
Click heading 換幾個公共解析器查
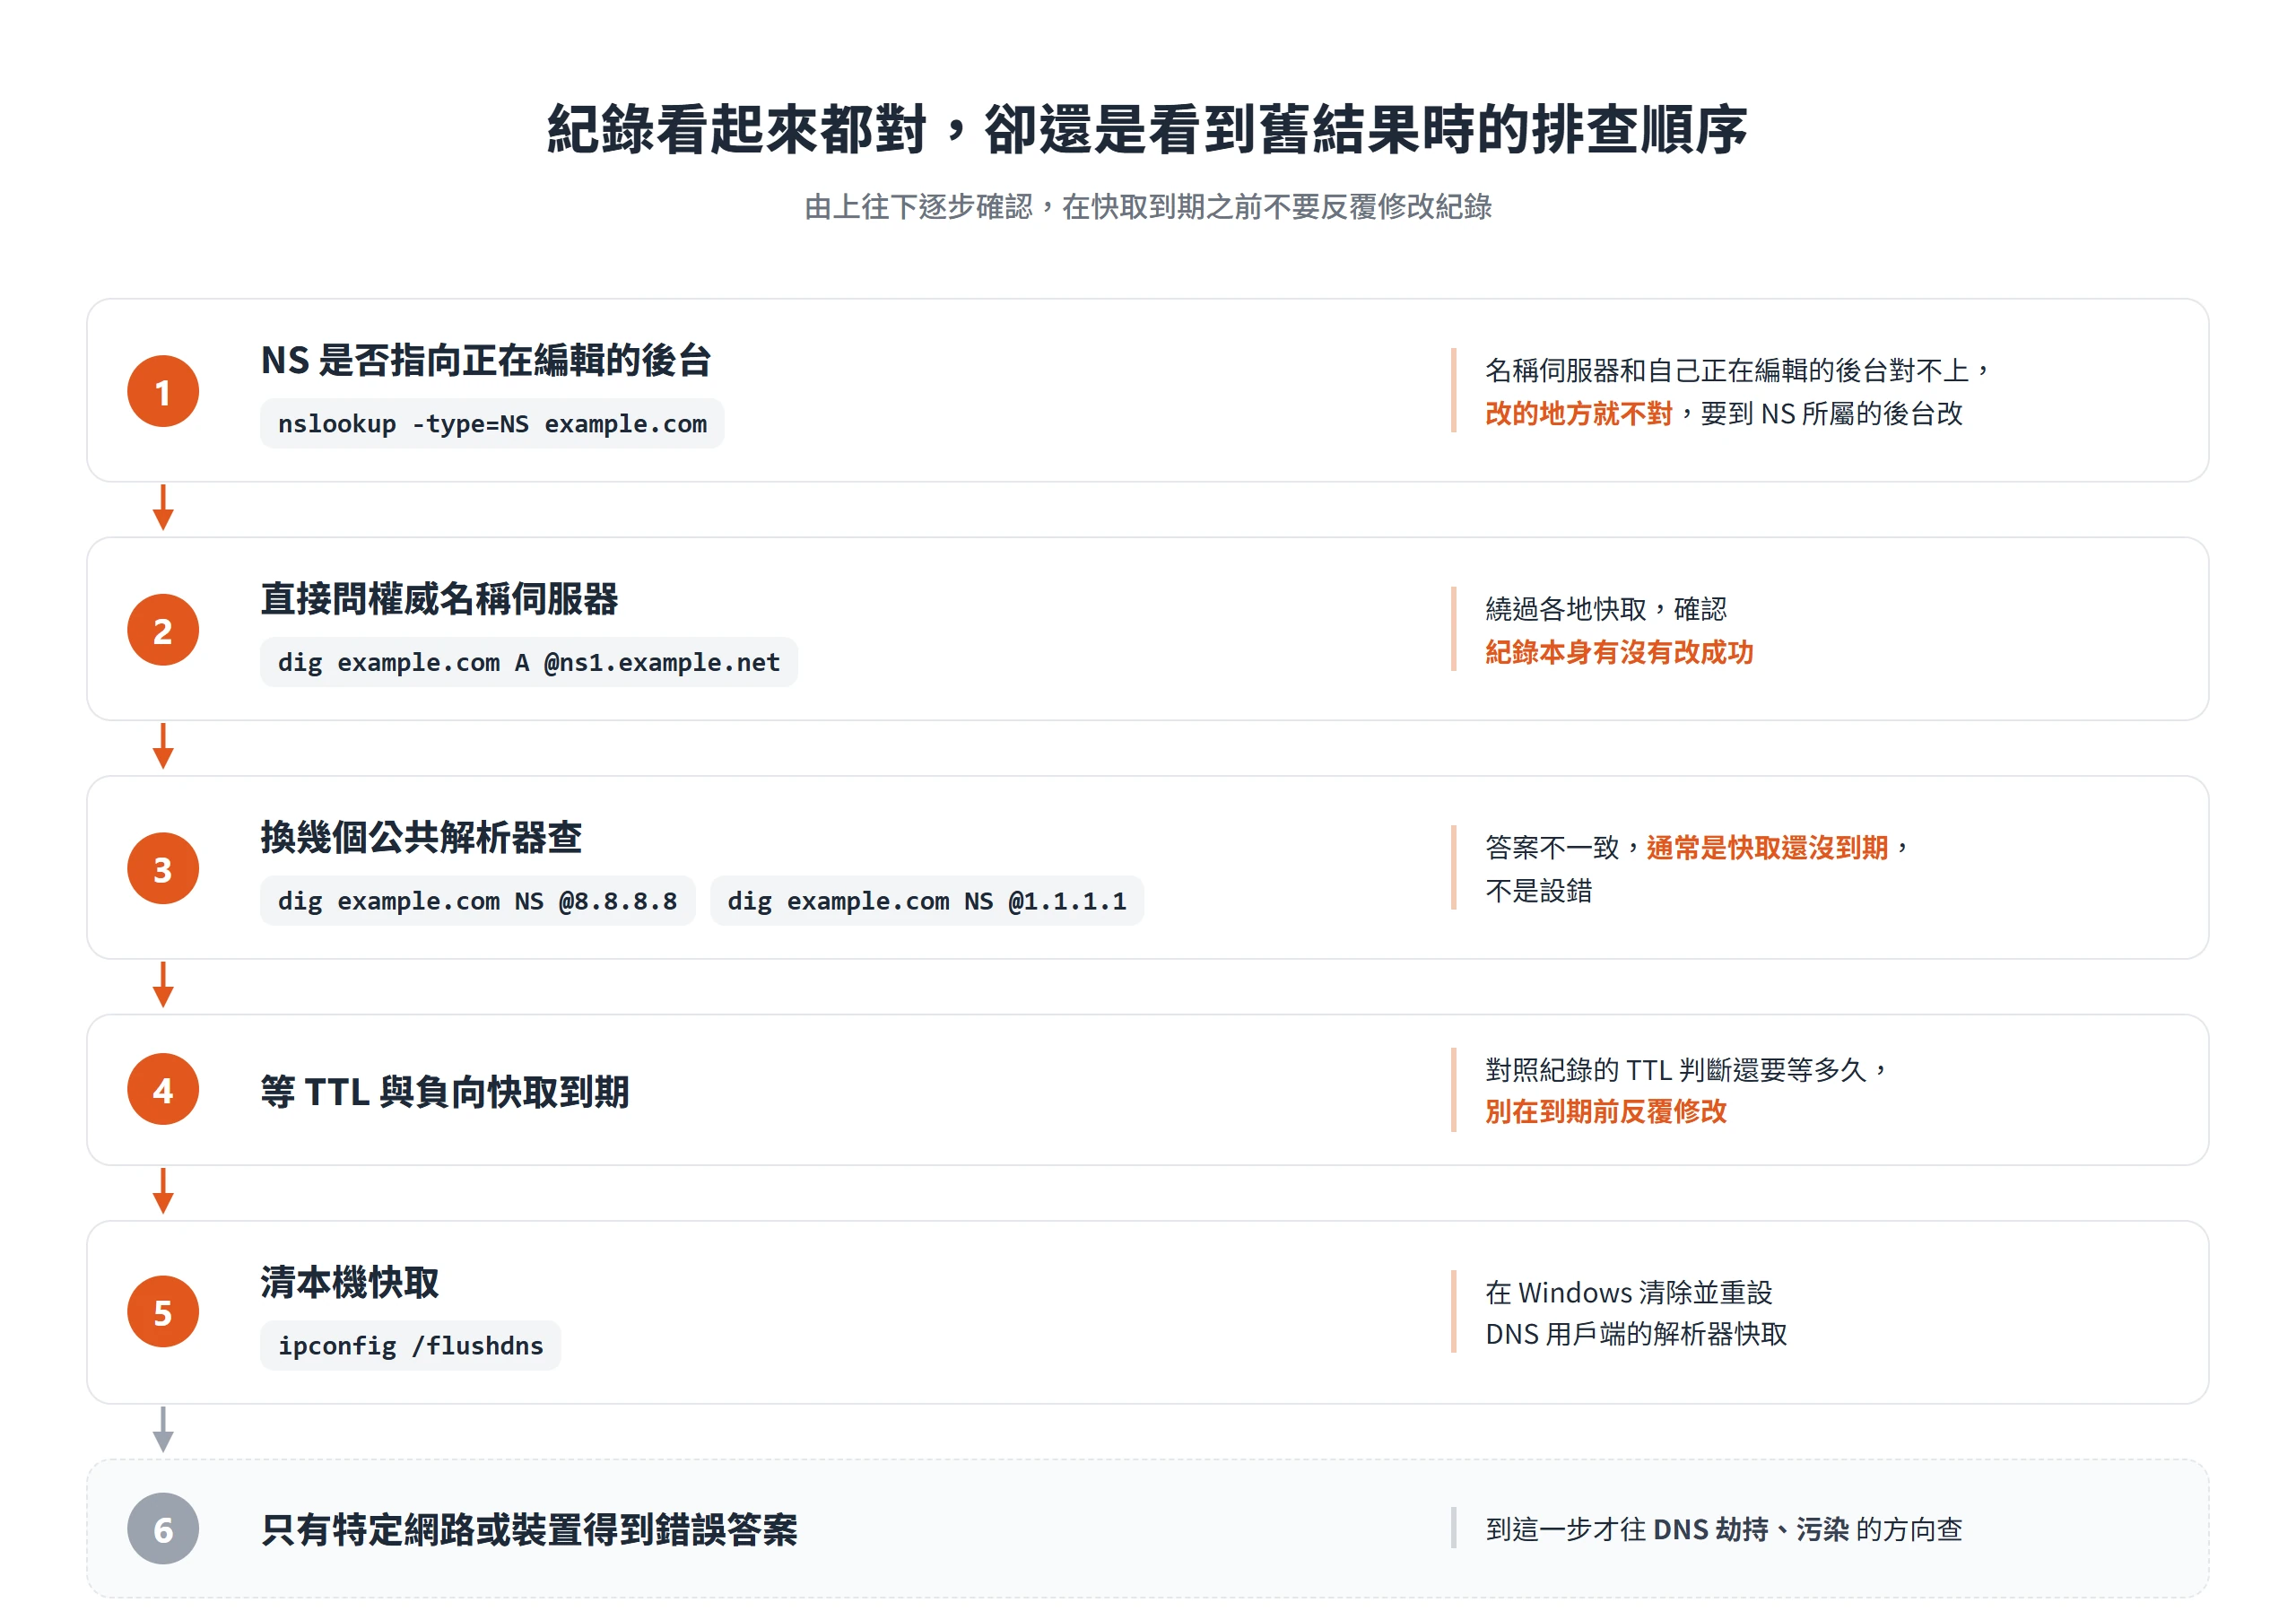coord(421,837)
